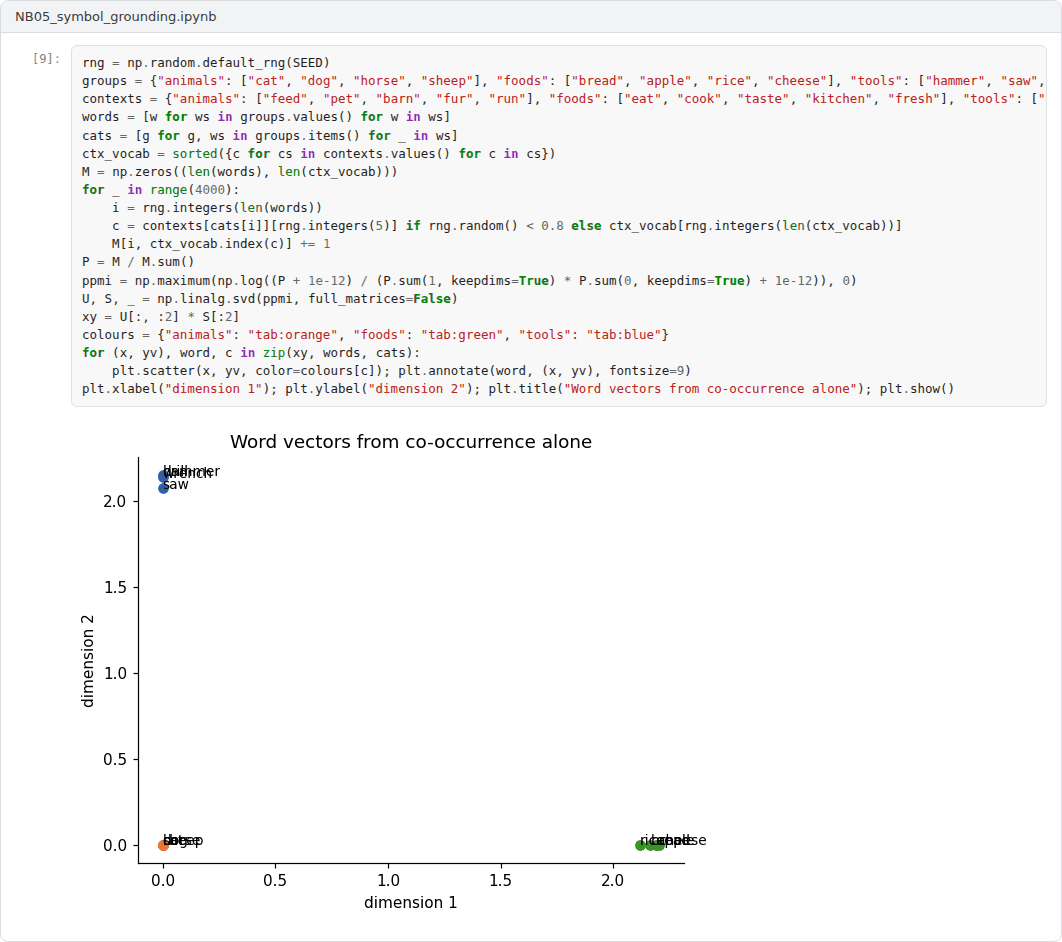1062x942 pixels.
Task: Click the M = np.zeros(...) line
Action: coord(240,172)
